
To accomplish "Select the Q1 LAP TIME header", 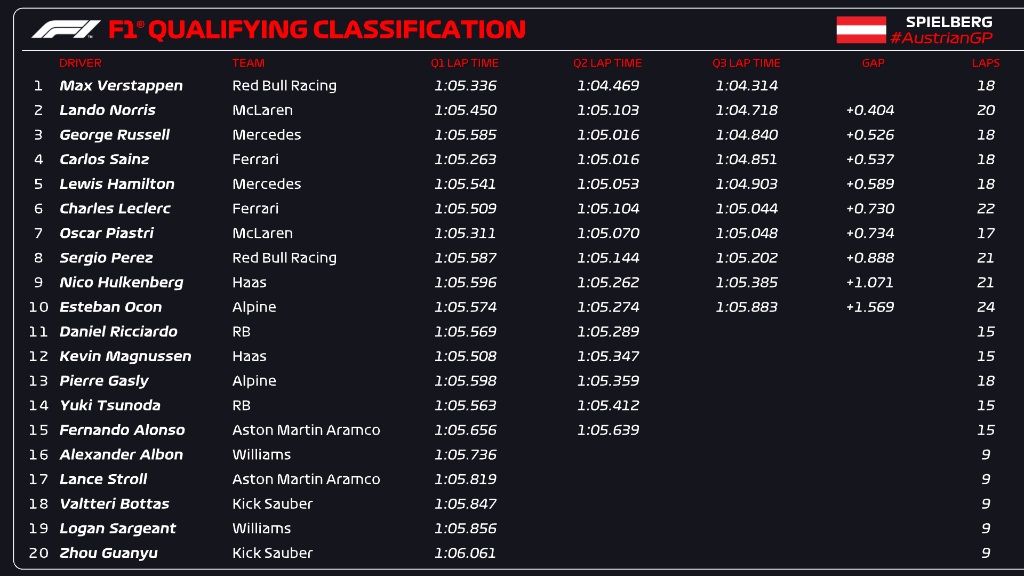I will 464,63.
